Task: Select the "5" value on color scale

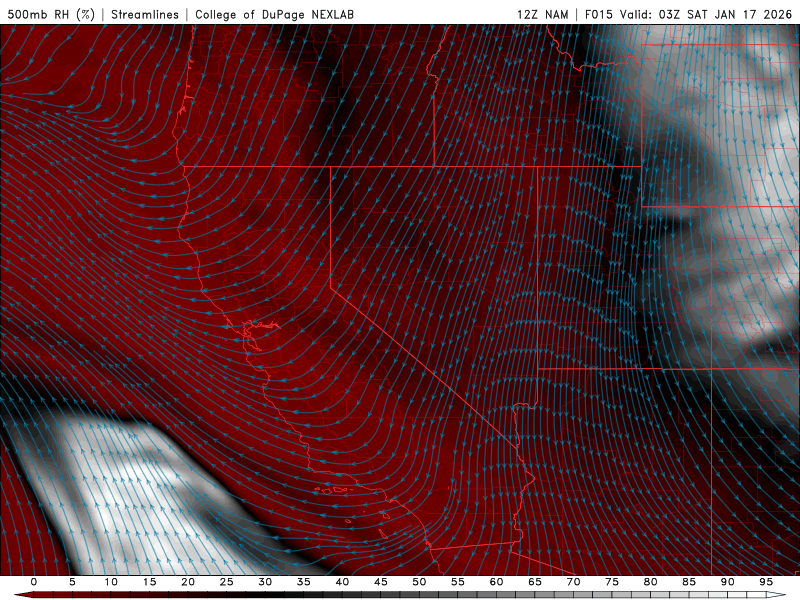Action: pos(72,582)
